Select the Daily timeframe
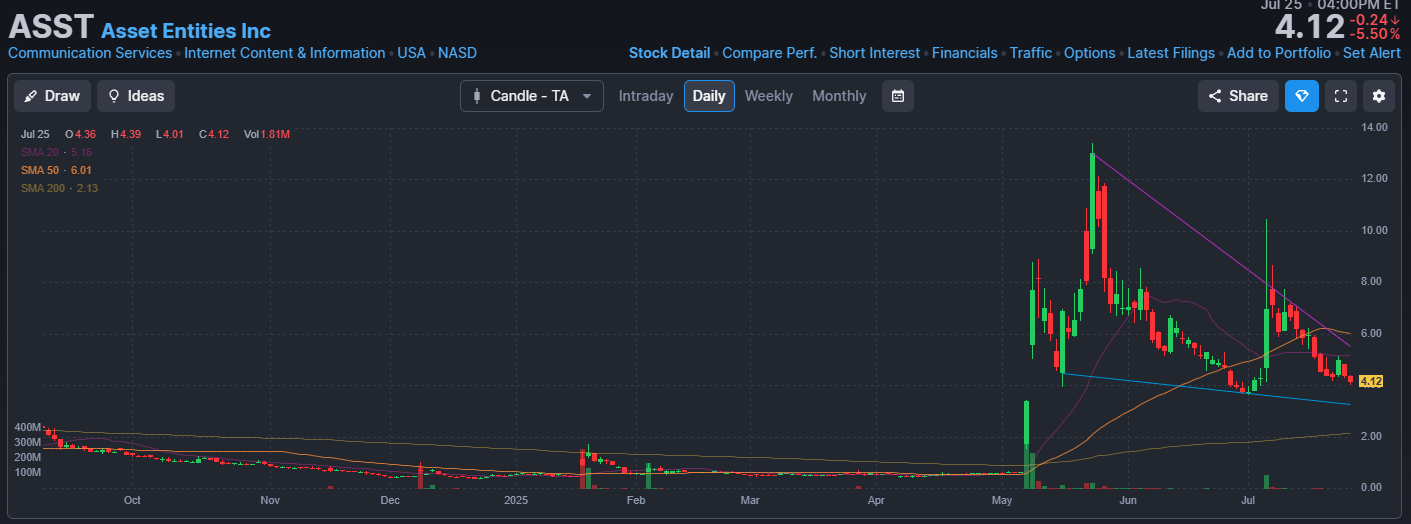Image resolution: width=1411 pixels, height=524 pixels. (709, 96)
